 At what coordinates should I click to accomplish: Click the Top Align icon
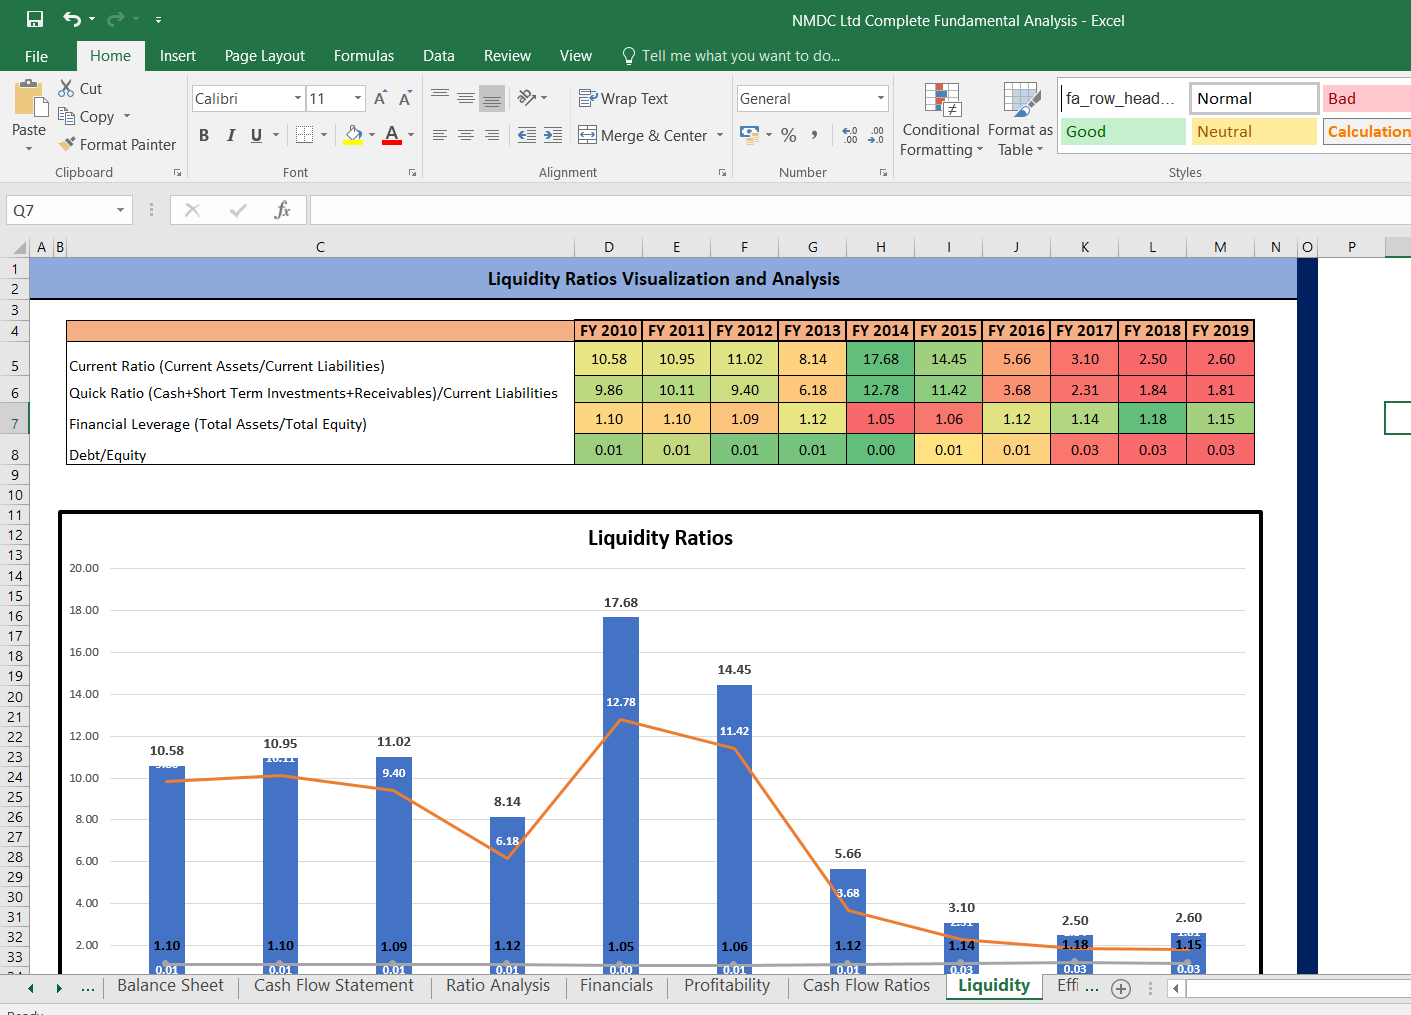coord(440,98)
